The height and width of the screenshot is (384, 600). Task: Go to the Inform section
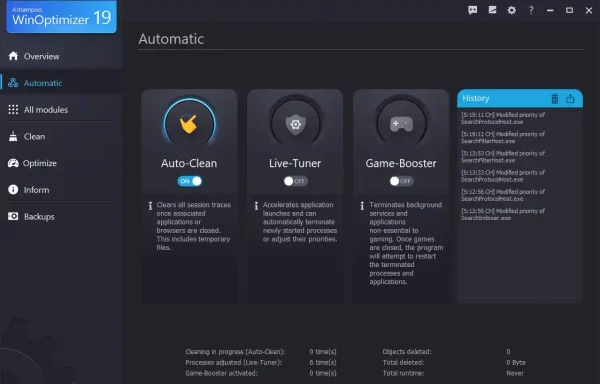pos(61,190)
